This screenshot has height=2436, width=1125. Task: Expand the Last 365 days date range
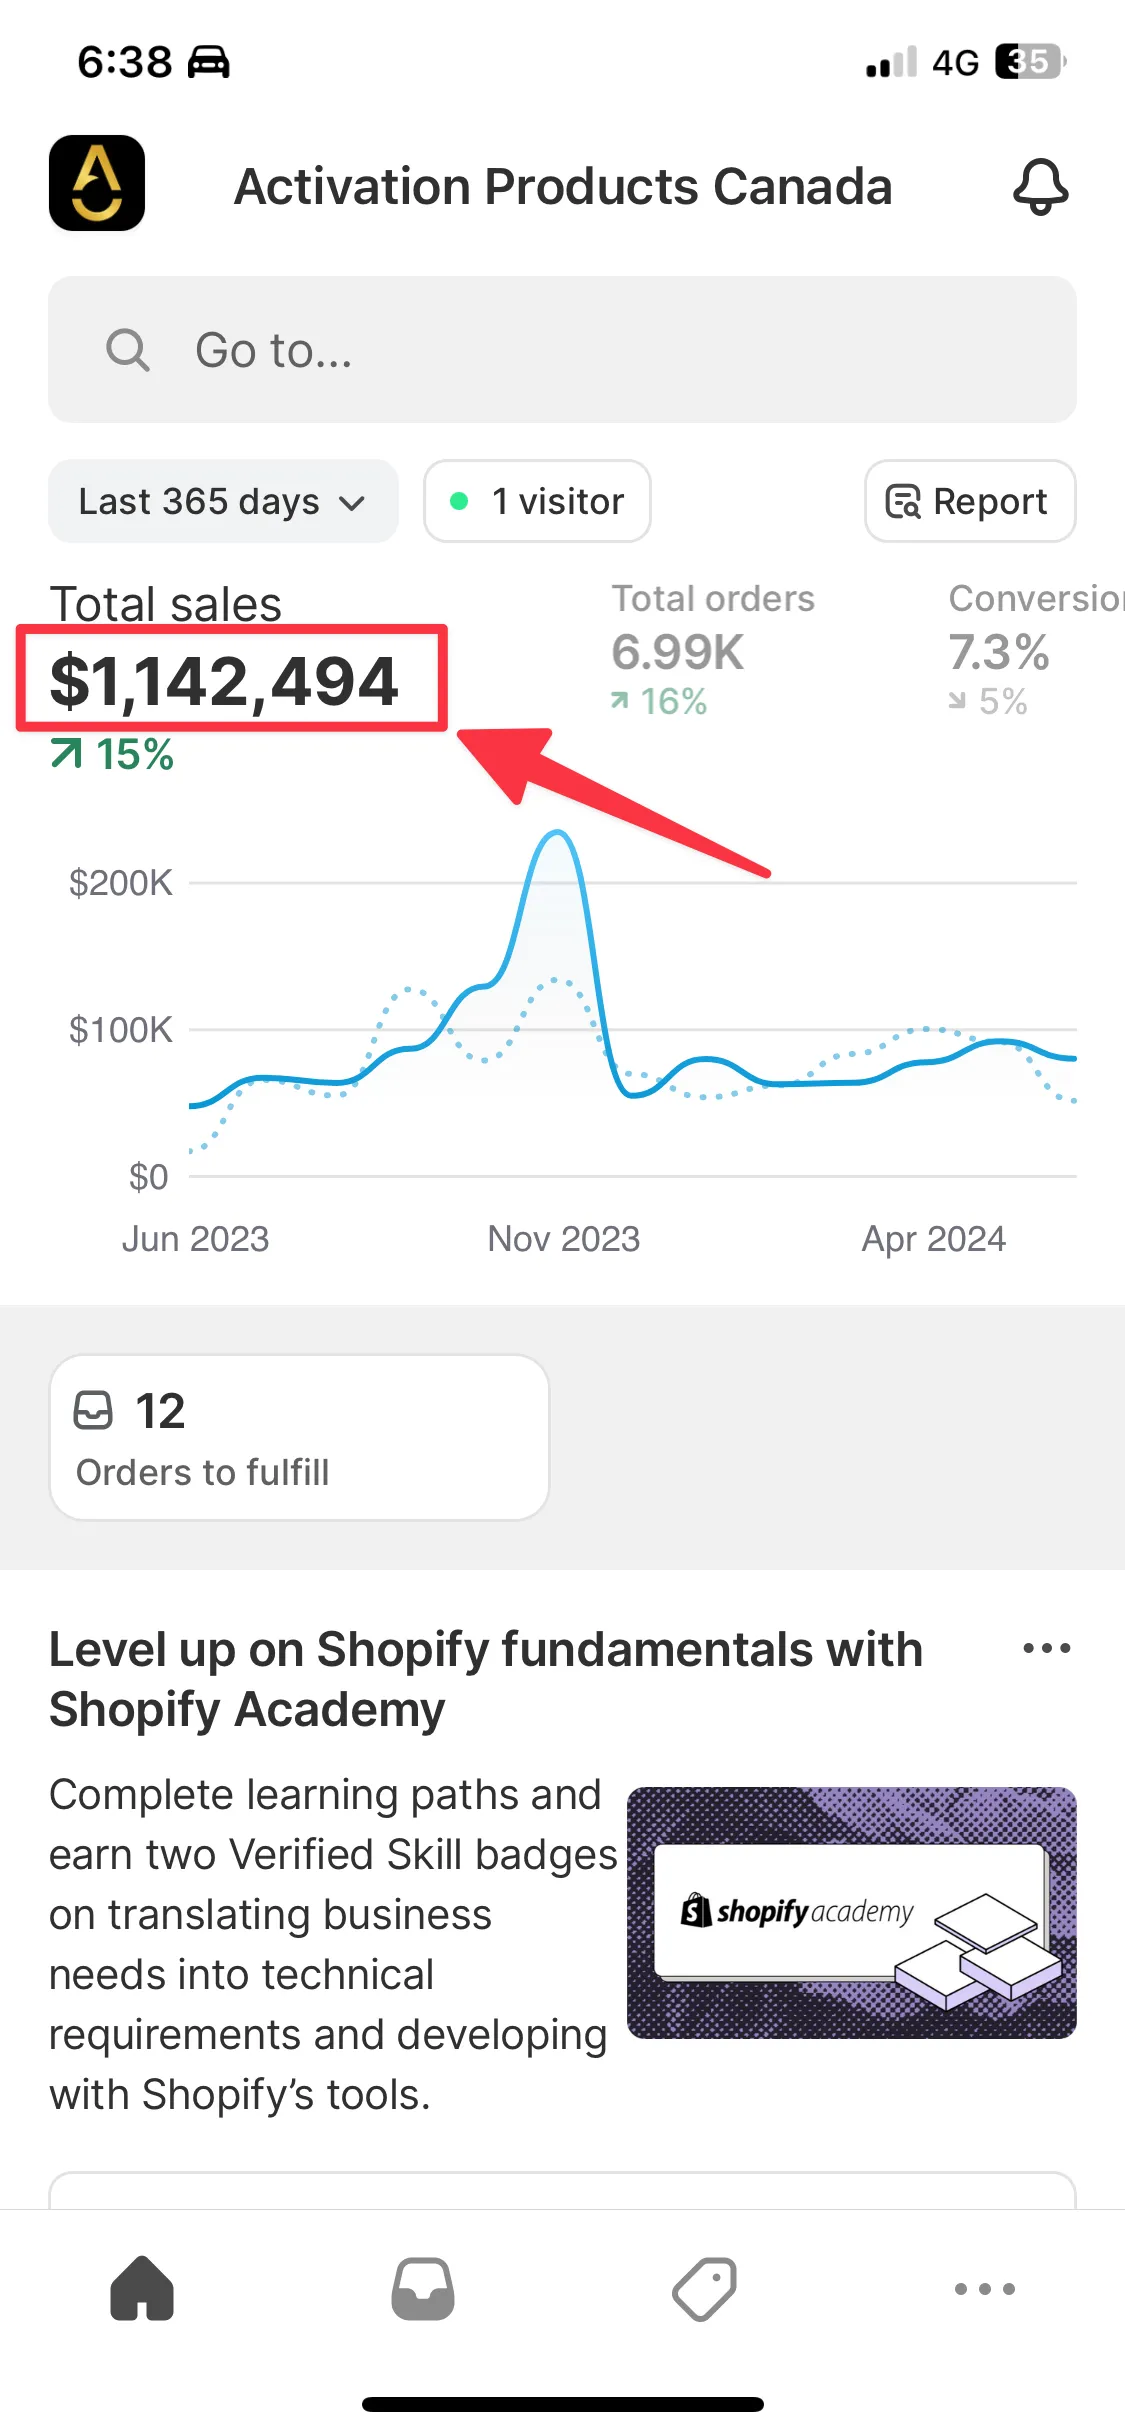pos(223,501)
